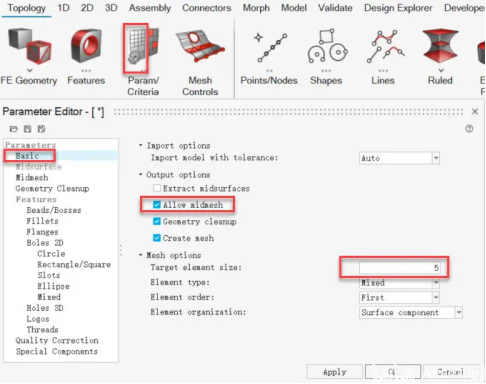Switch to the Model tab

pos(294,8)
